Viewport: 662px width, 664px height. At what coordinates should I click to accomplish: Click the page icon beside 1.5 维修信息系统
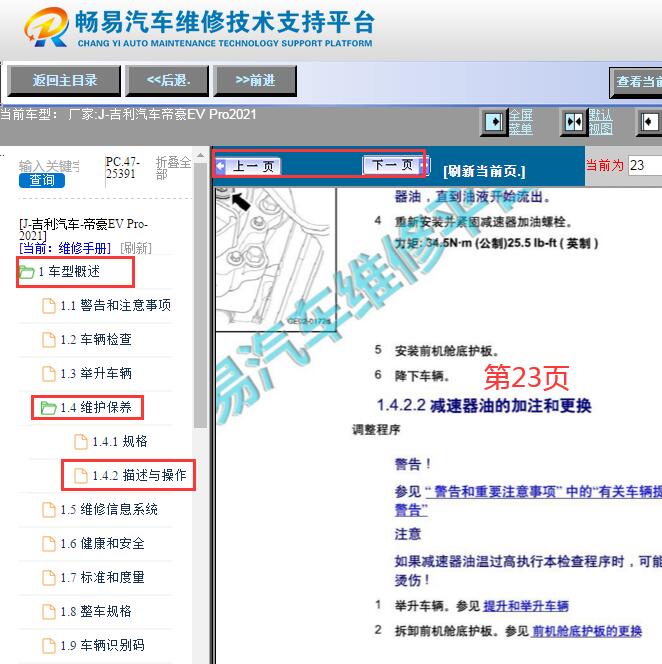pyautogui.click(x=49, y=510)
